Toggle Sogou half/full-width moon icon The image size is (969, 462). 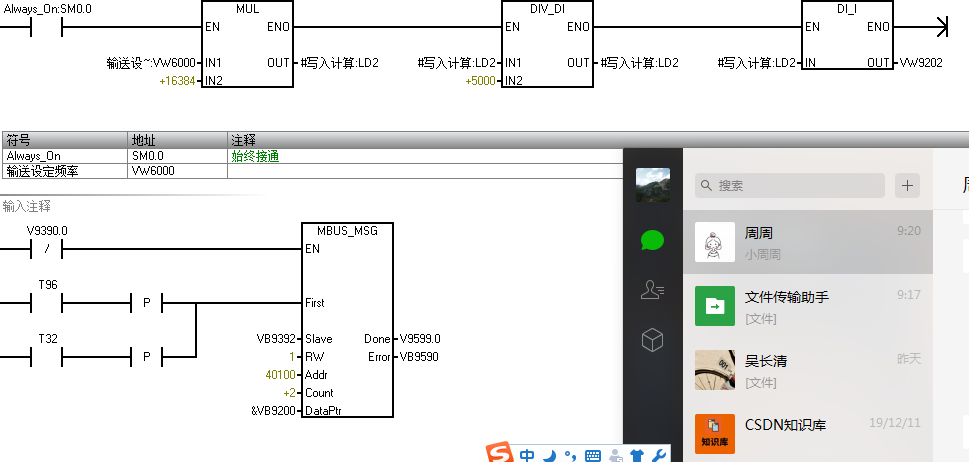(549, 455)
